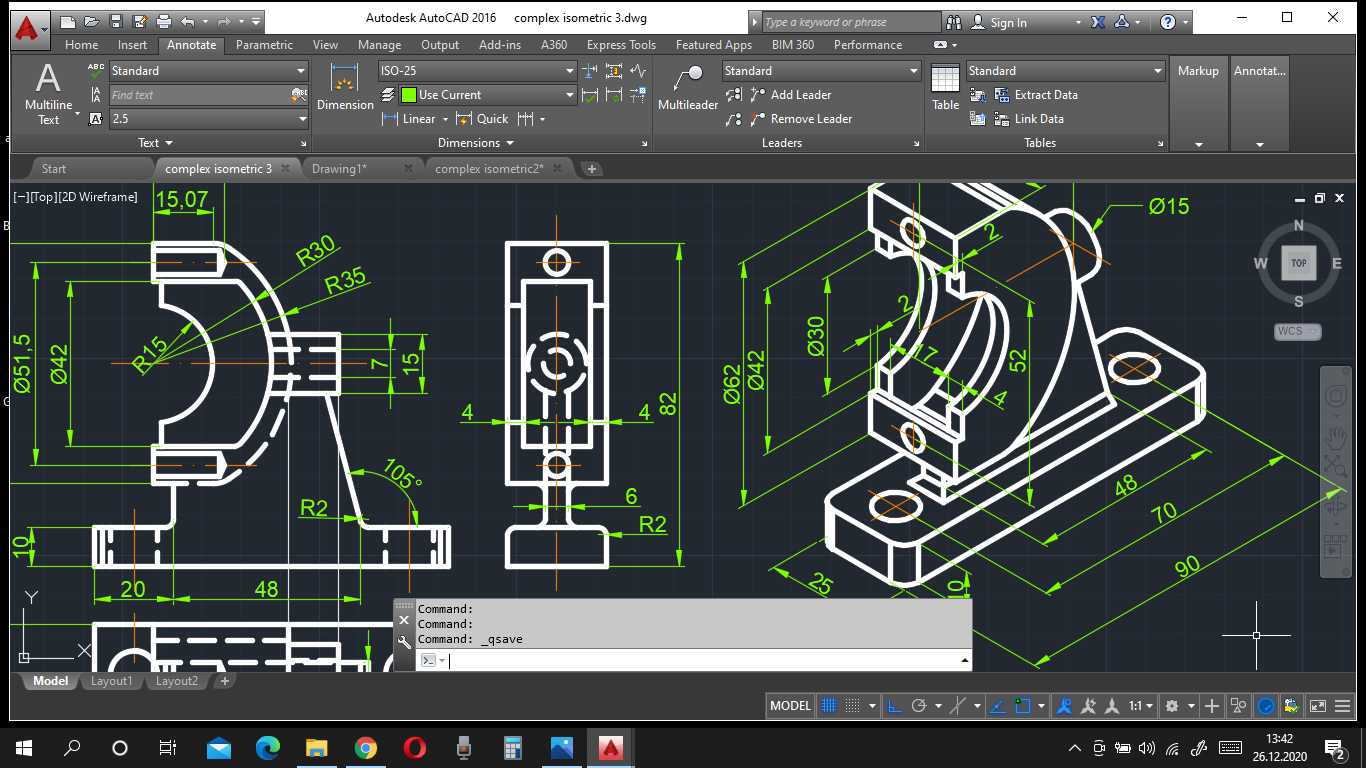Expand the Text panel dropdown arrow

click(x=169, y=143)
